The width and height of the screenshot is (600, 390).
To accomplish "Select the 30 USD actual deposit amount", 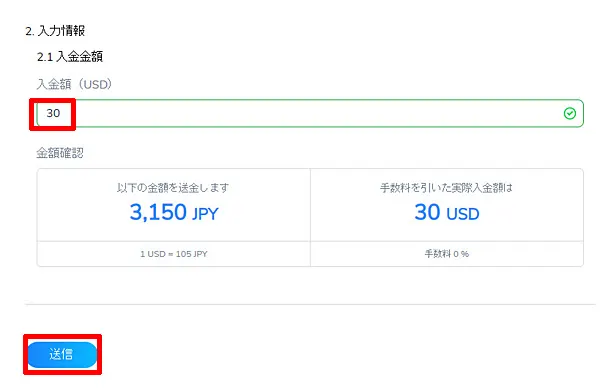I will pos(447,212).
